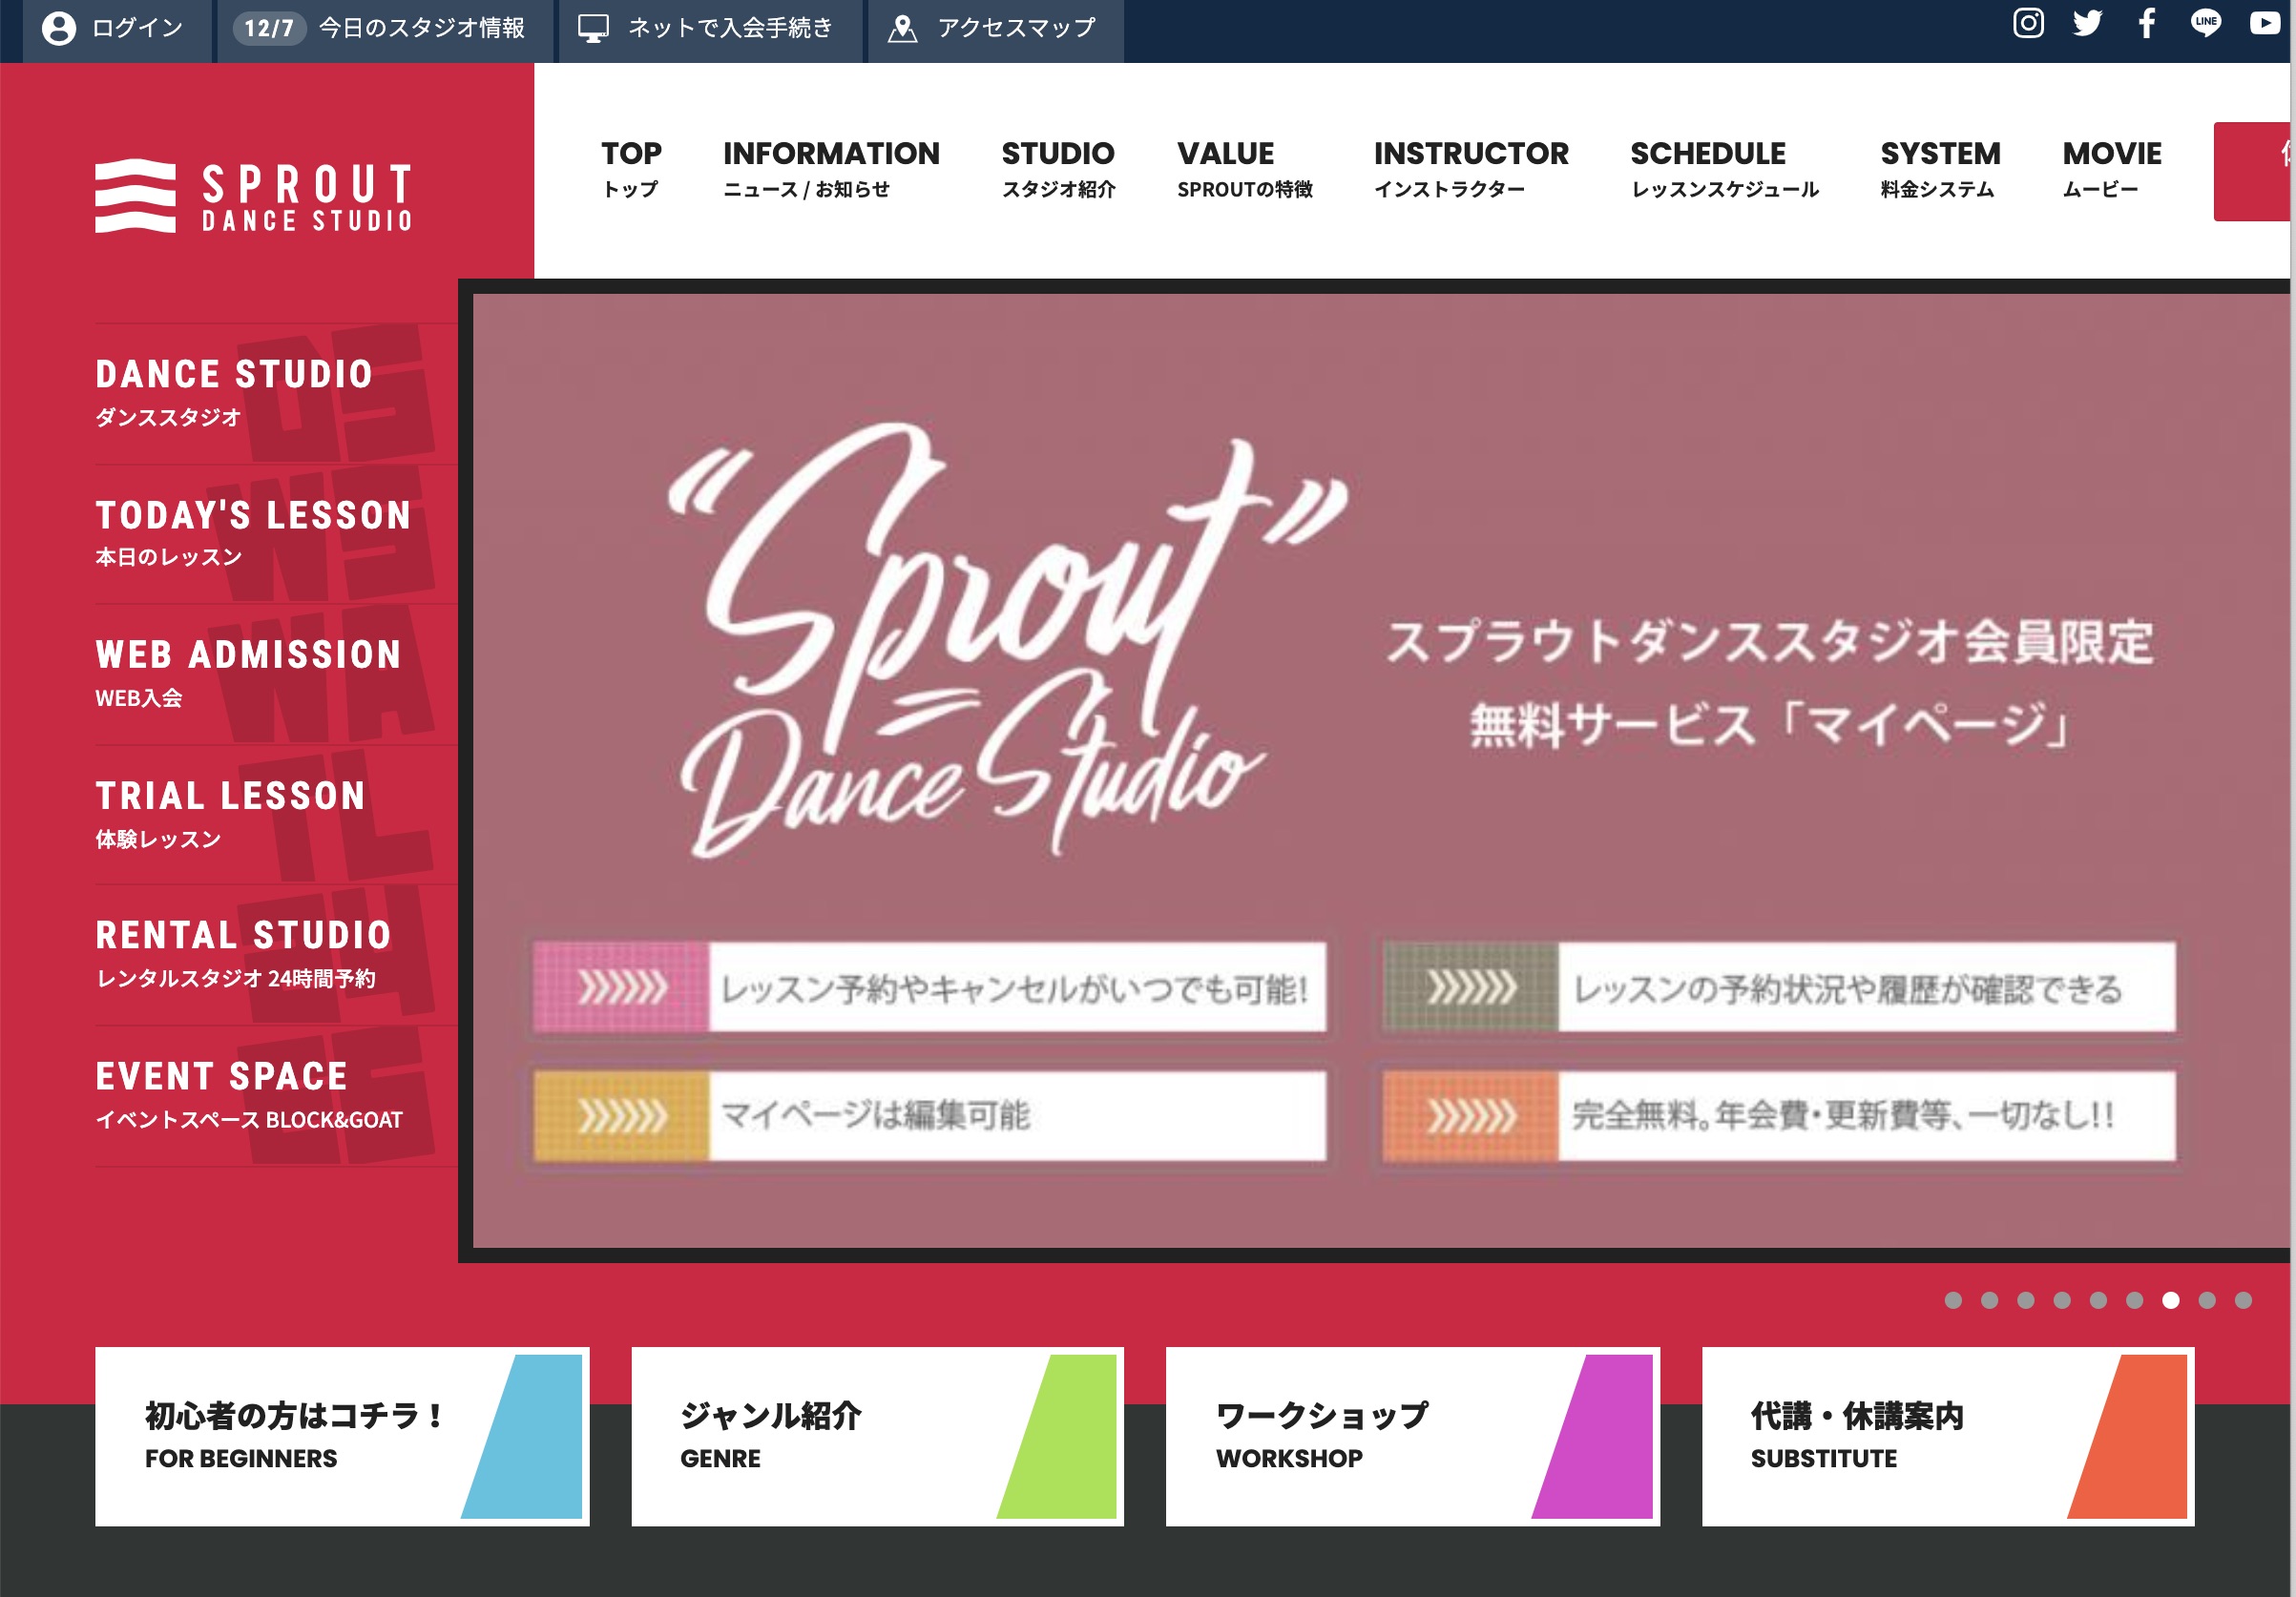Go to fourth carousel slide dot
This screenshot has height=1597, width=2296.
pyautogui.click(x=2062, y=1300)
